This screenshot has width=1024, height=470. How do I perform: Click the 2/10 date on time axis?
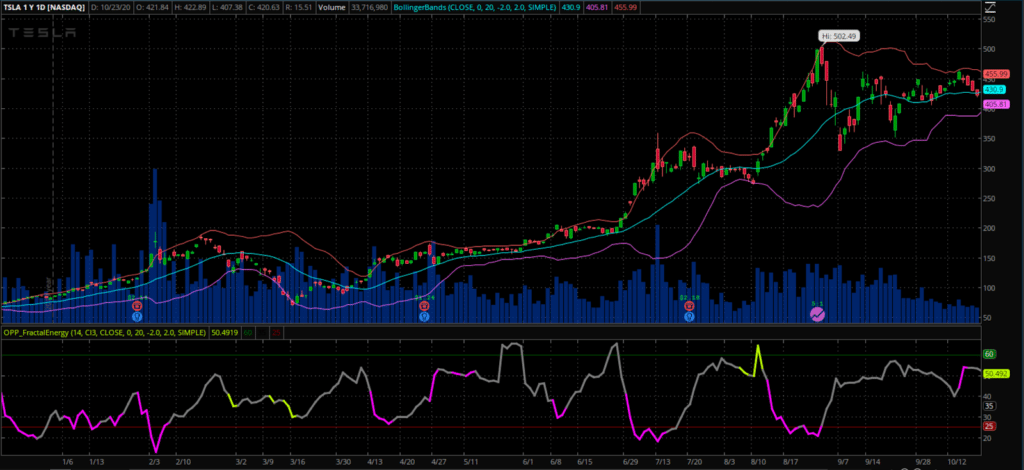(183, 462)
